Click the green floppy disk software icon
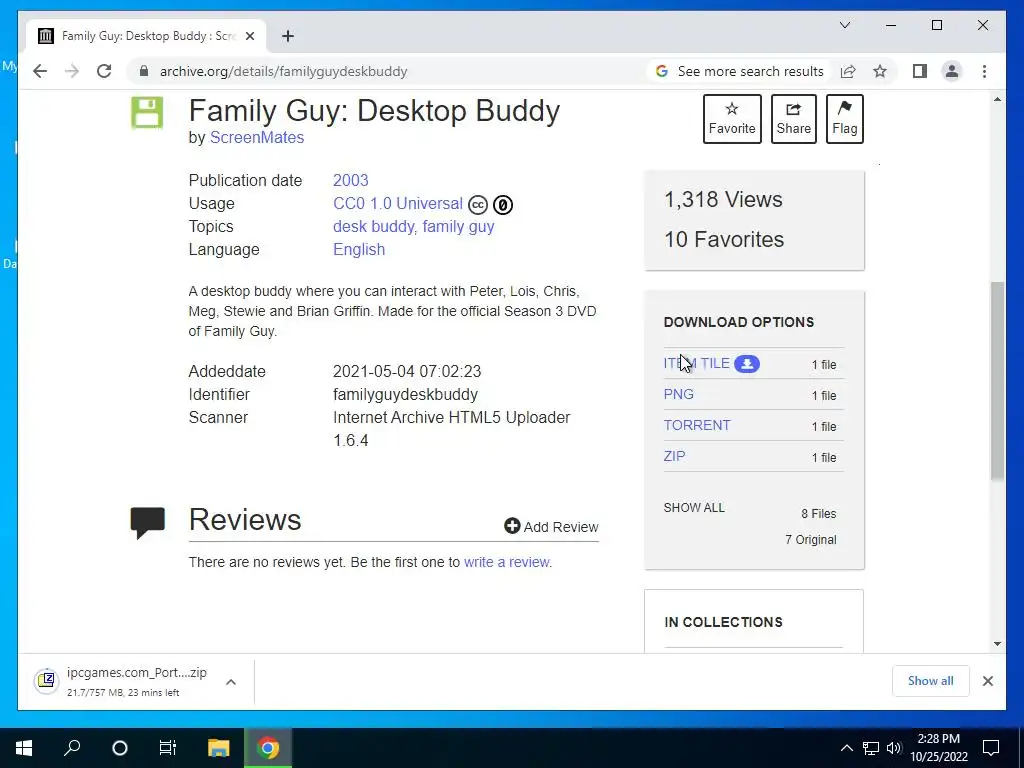 [x=147, y=112]
